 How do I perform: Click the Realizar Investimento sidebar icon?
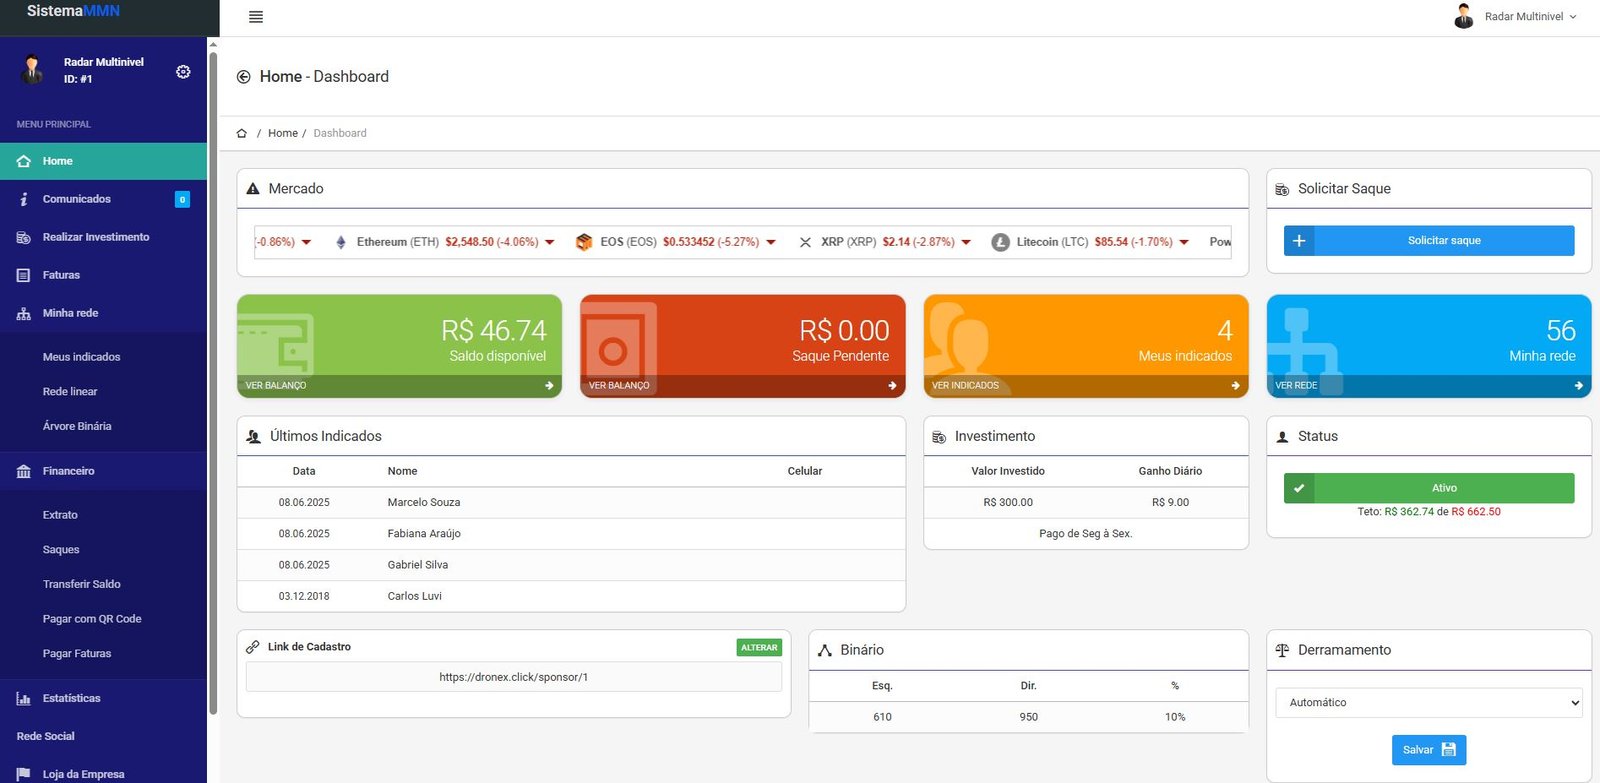tap(23, 237)
